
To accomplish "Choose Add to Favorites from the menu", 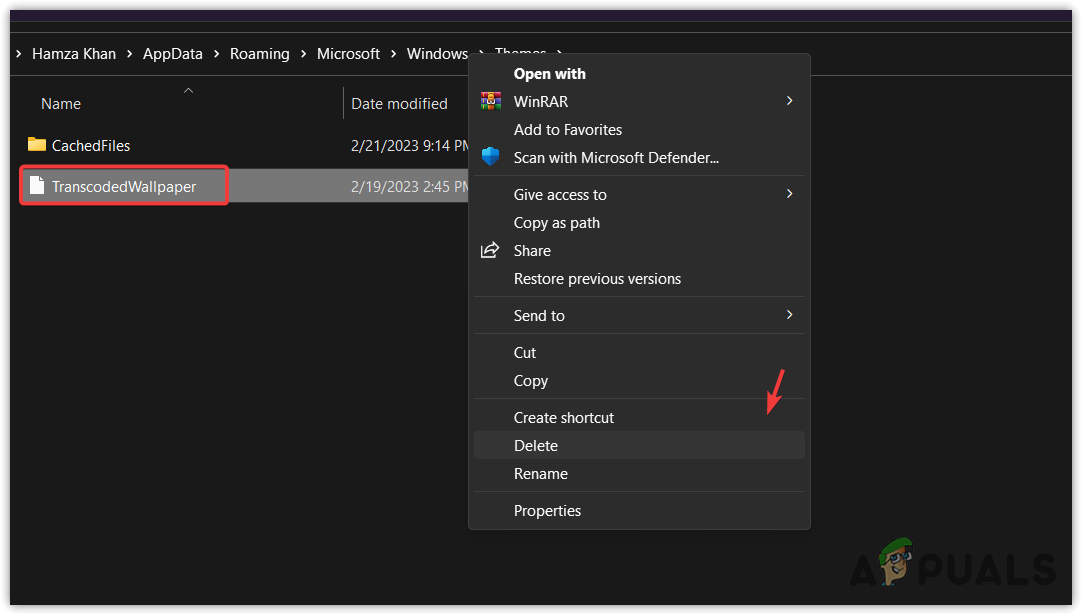I will [x=567, y=129].
